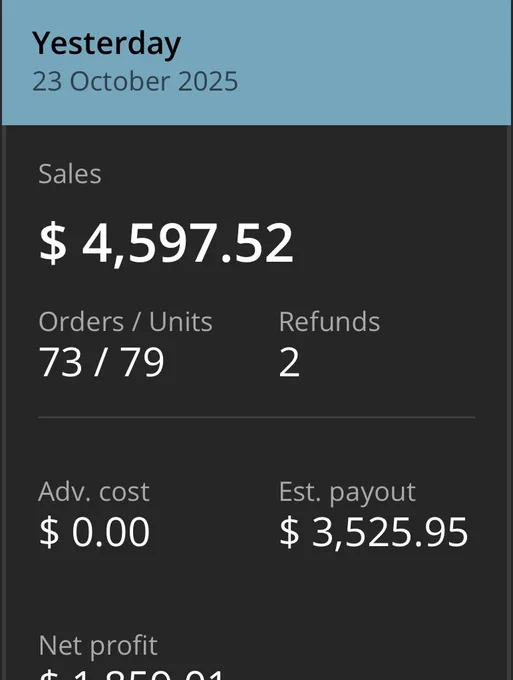Click the divider line under Orders
This screenshot has width=513, height=680.
256,417
